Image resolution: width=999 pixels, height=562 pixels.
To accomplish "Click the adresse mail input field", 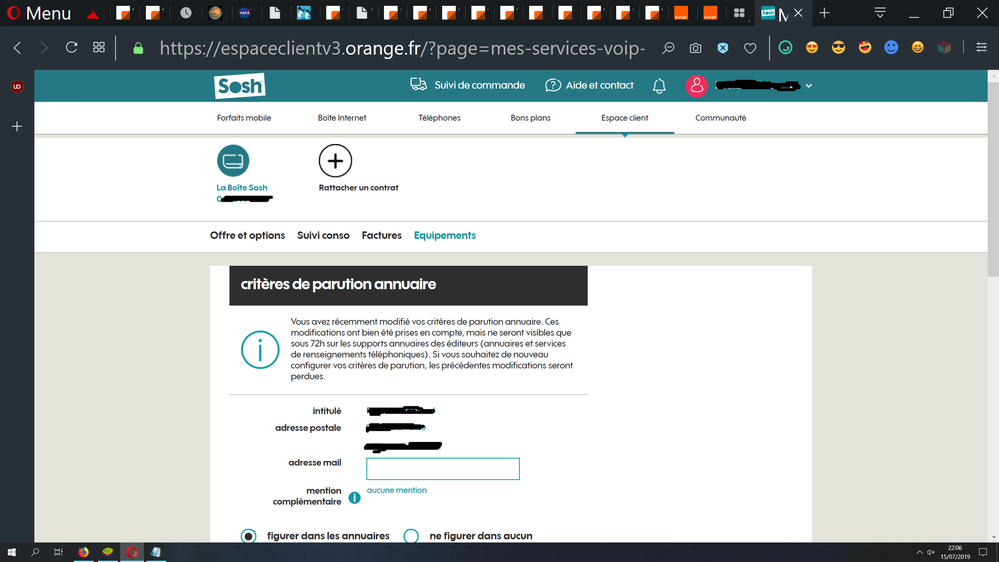I will [x=443, y=468].
